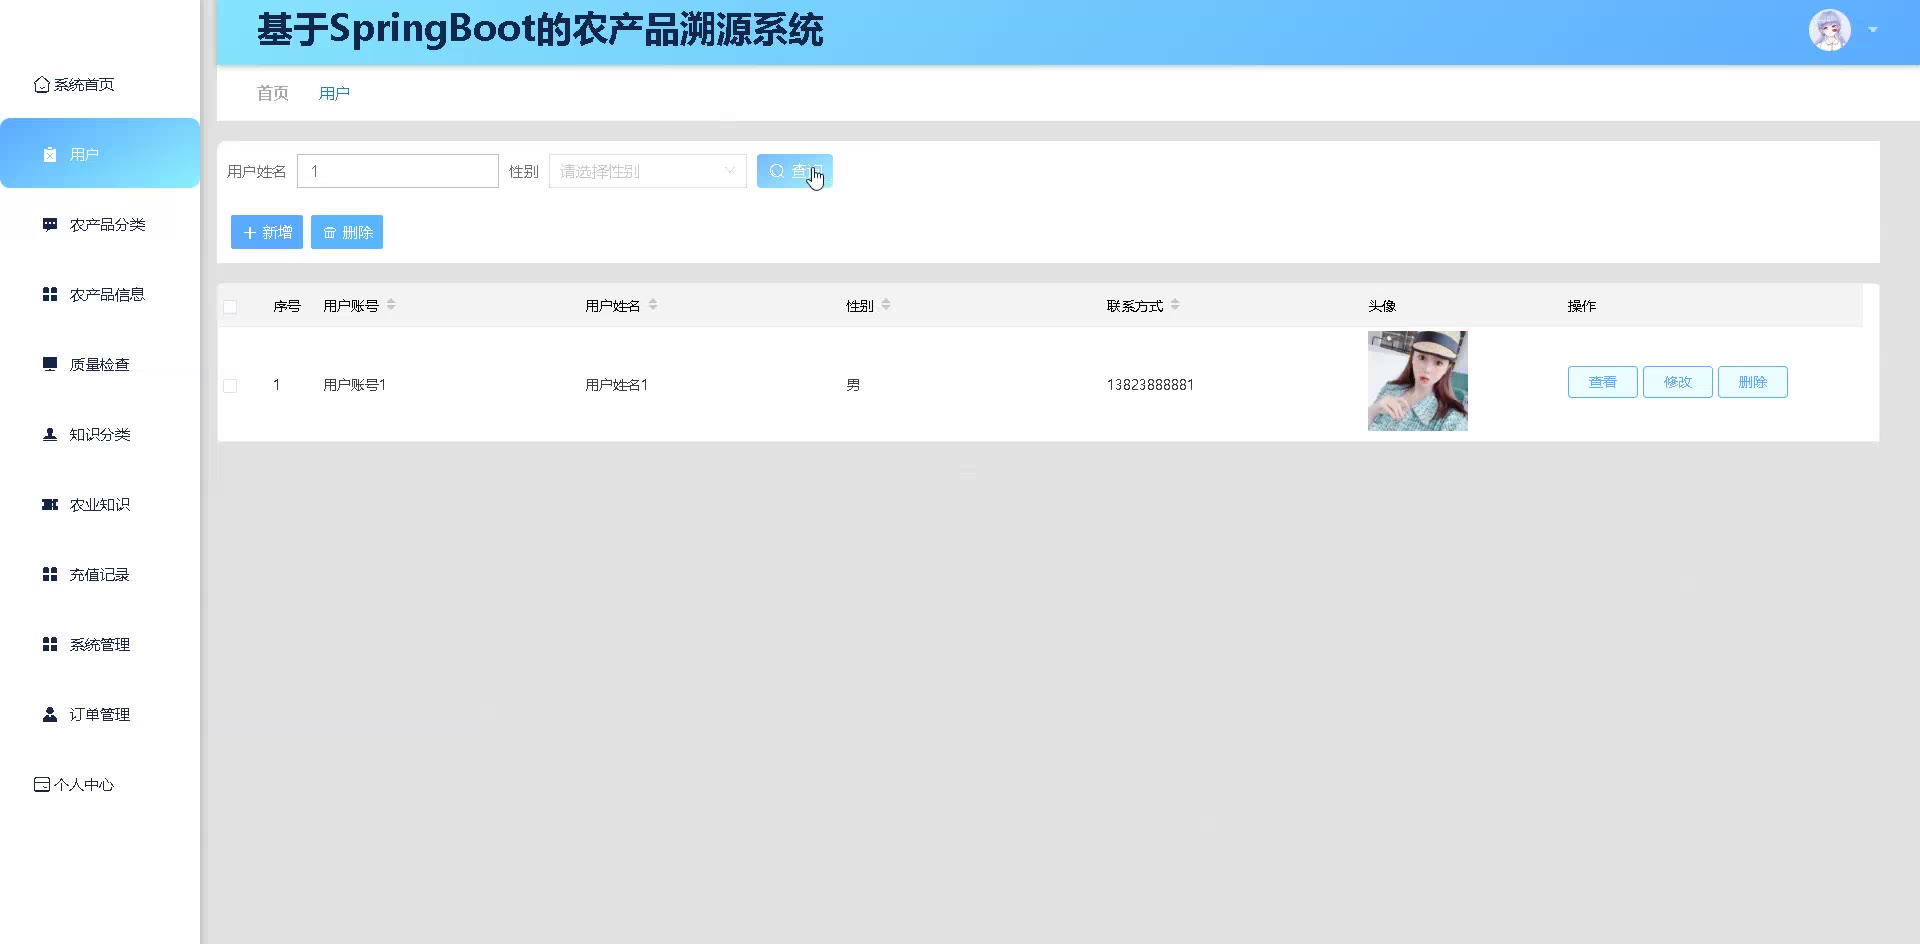
Task: Click the grid icon beside 农产品信息
Action: (x=50, y=295)
